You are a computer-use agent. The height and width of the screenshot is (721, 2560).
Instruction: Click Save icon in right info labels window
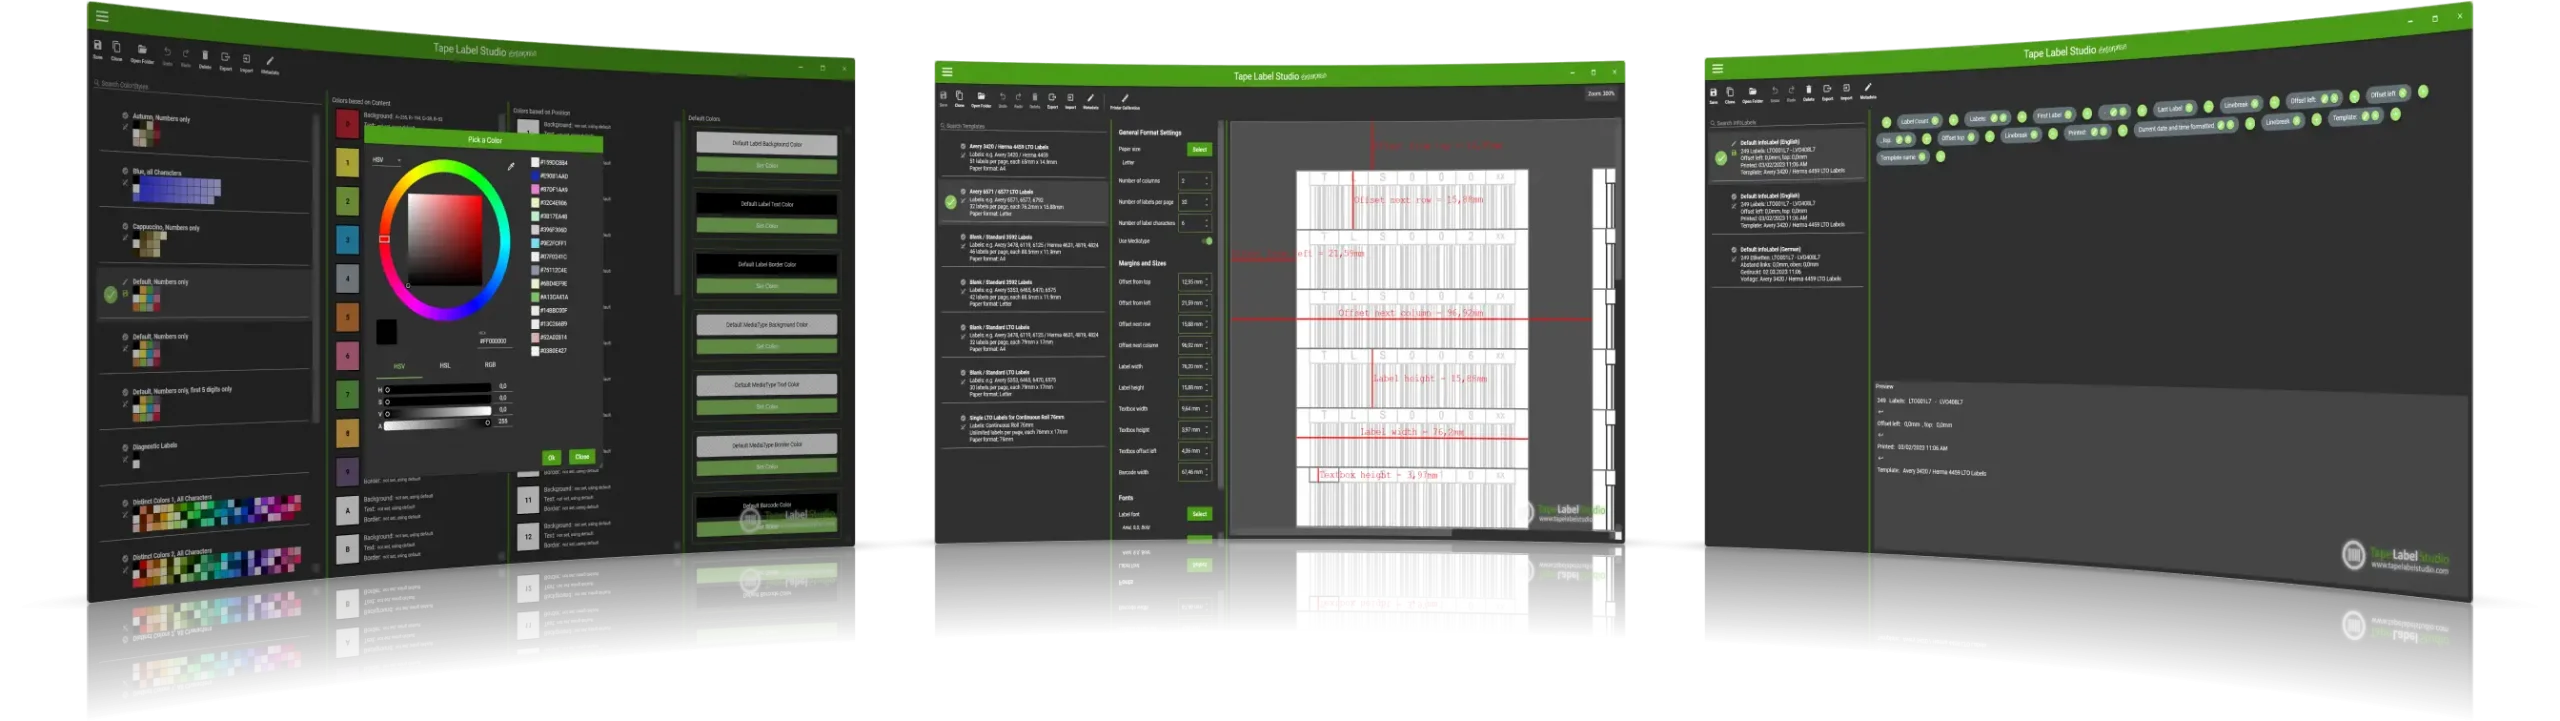[x=1713, y=95]
